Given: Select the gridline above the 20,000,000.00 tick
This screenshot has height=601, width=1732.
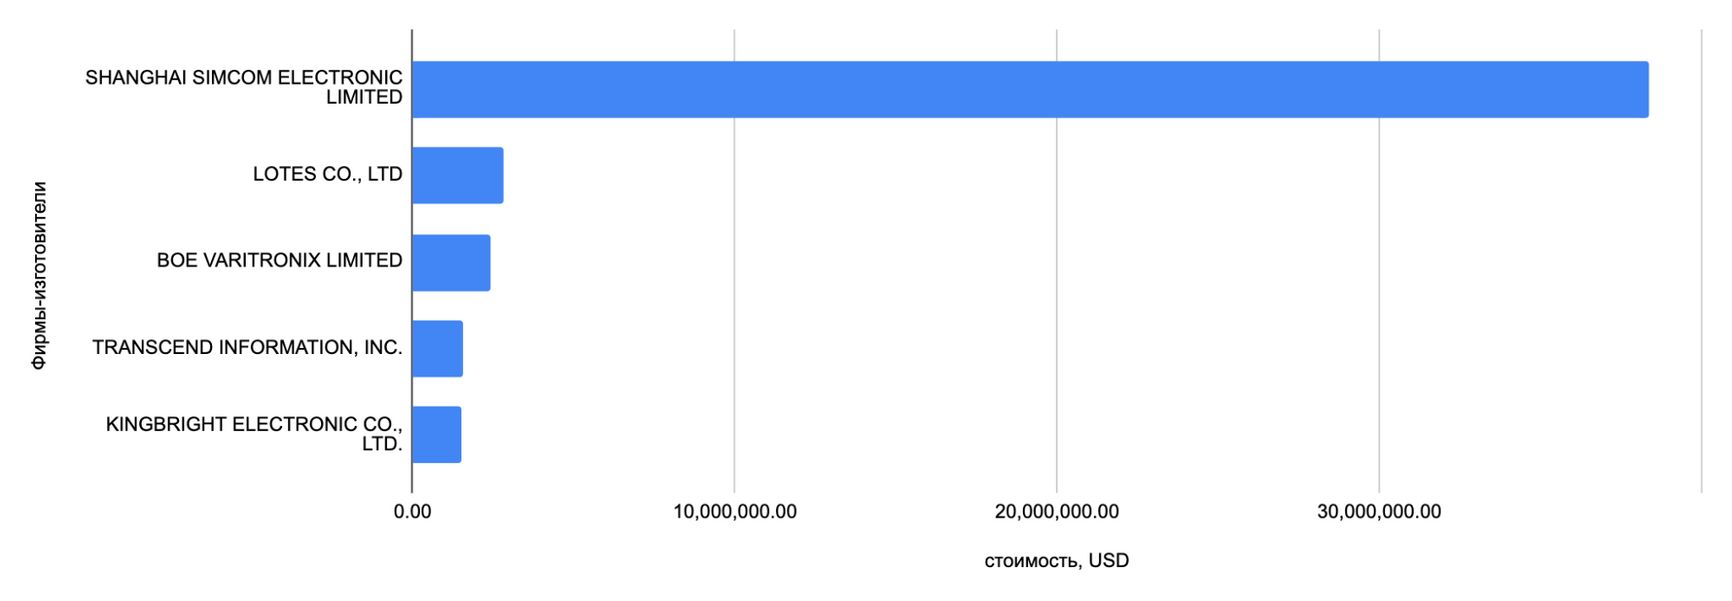Looking at the screenshot, I should coord(1057,300).
